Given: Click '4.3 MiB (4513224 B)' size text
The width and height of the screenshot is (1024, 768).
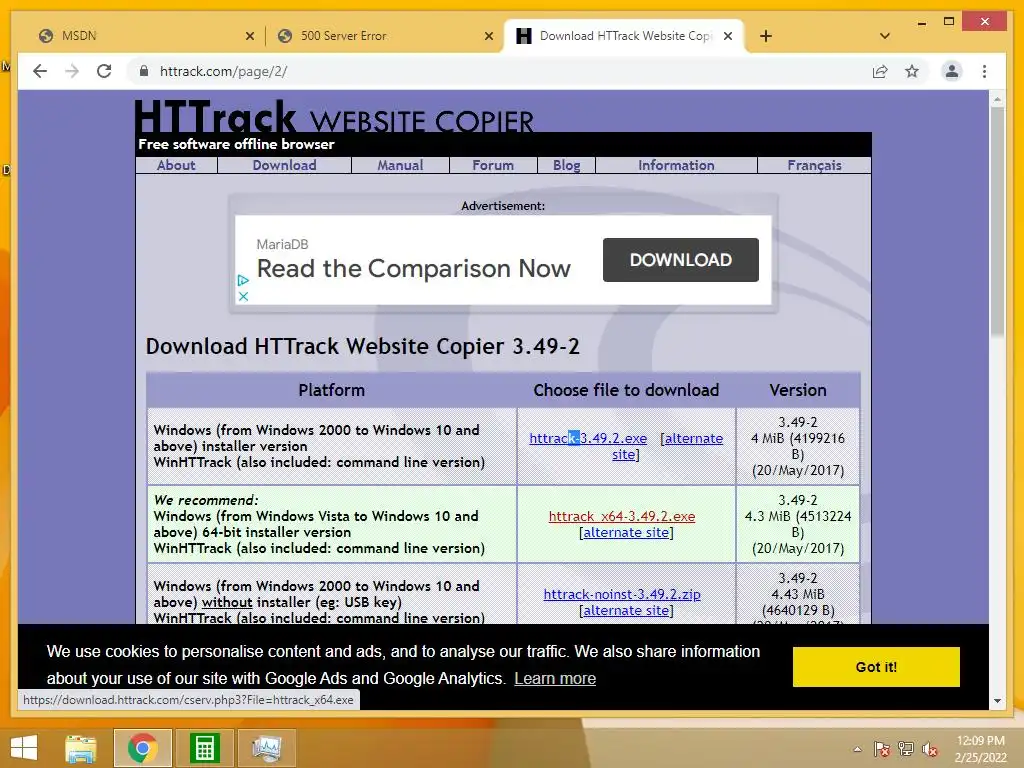Looking at the screenshot, I should (797, 524).
